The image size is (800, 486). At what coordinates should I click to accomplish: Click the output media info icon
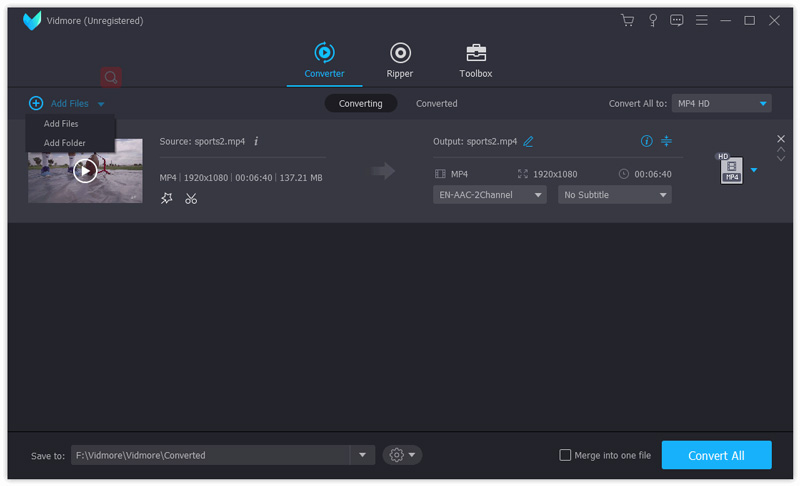[646, 141]
